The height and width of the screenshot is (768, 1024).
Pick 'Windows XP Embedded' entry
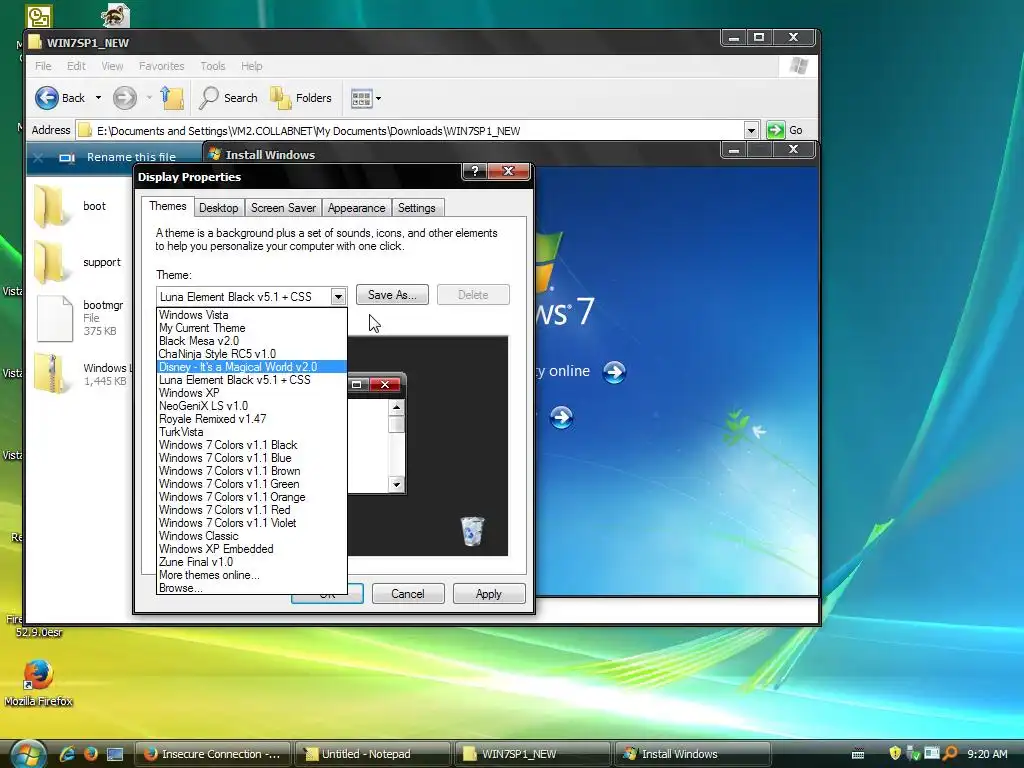tap(251, 549)
